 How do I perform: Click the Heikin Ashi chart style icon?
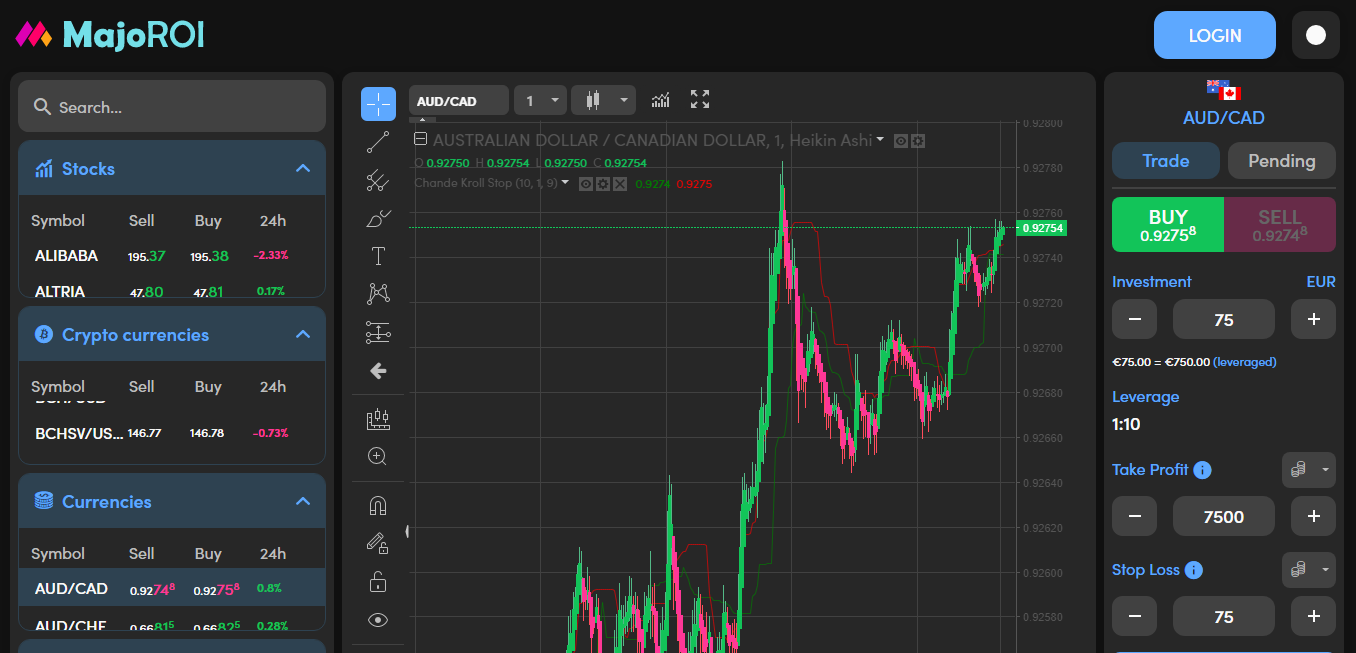(x=593, y=100)
